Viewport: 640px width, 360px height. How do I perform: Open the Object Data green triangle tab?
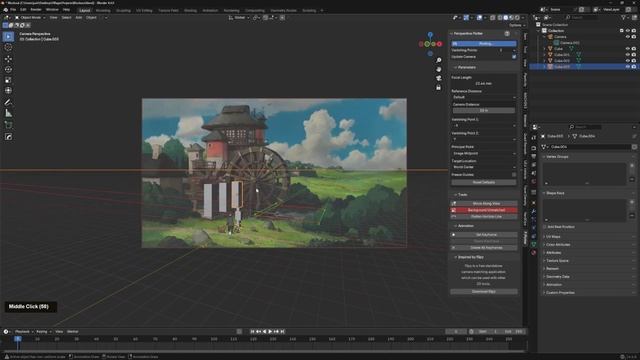point(533,244)
